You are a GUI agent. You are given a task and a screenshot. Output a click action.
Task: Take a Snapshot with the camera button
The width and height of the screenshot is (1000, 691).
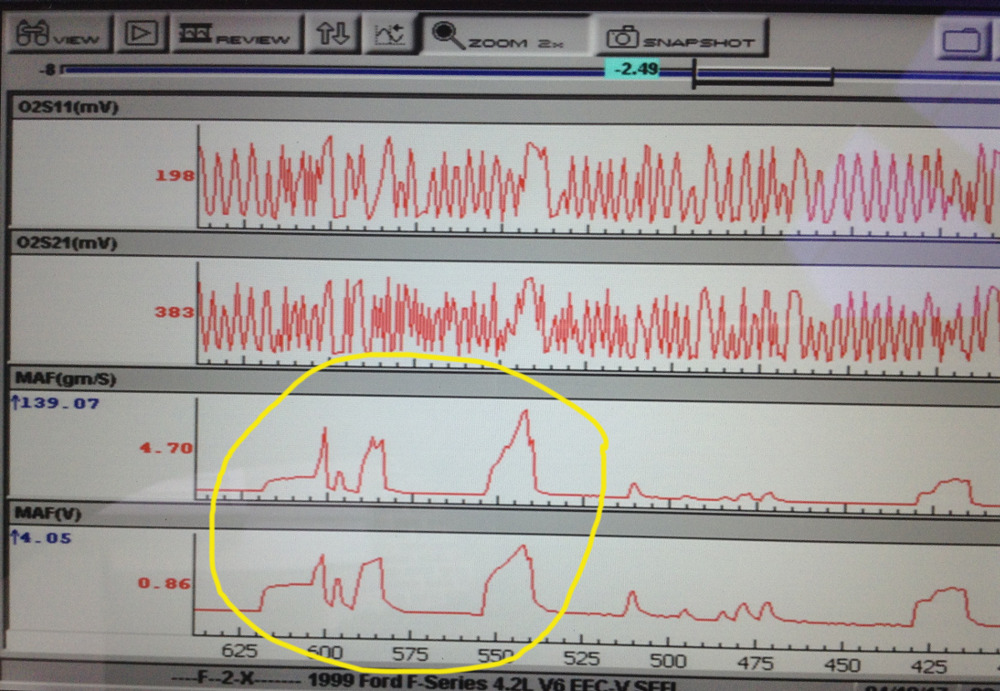[x=684, y=38]
